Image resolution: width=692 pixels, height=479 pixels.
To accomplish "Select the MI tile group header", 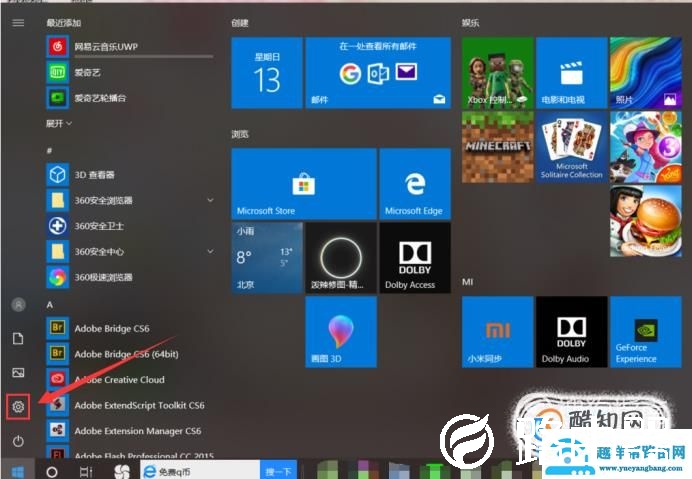I will [467, 282].
